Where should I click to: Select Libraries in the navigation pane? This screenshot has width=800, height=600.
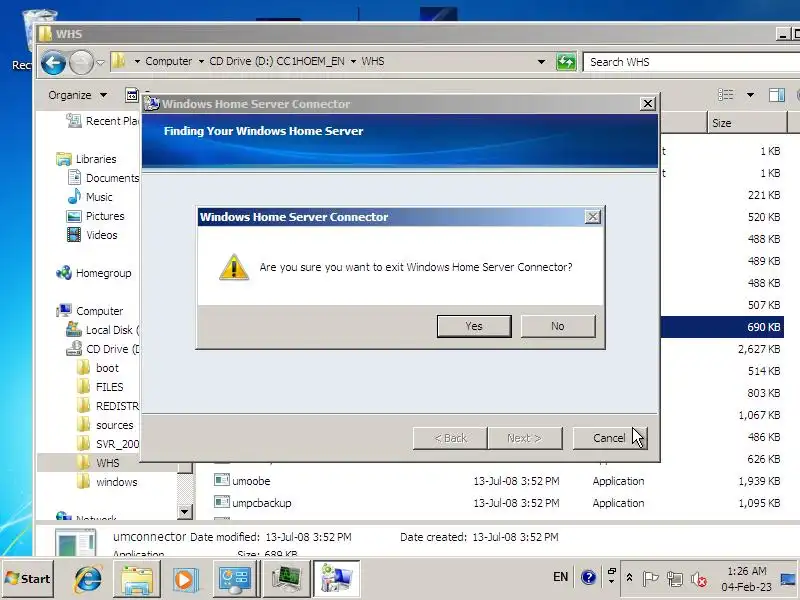[x=86, y=159]
